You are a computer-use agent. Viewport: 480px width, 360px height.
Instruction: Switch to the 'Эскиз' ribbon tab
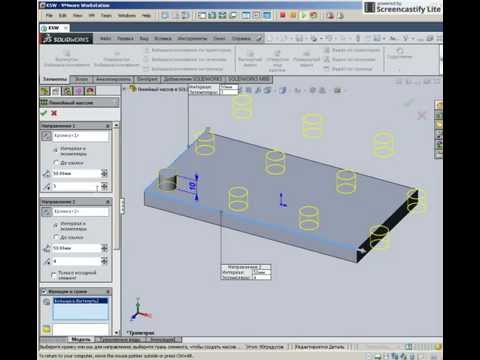[81, 79]
